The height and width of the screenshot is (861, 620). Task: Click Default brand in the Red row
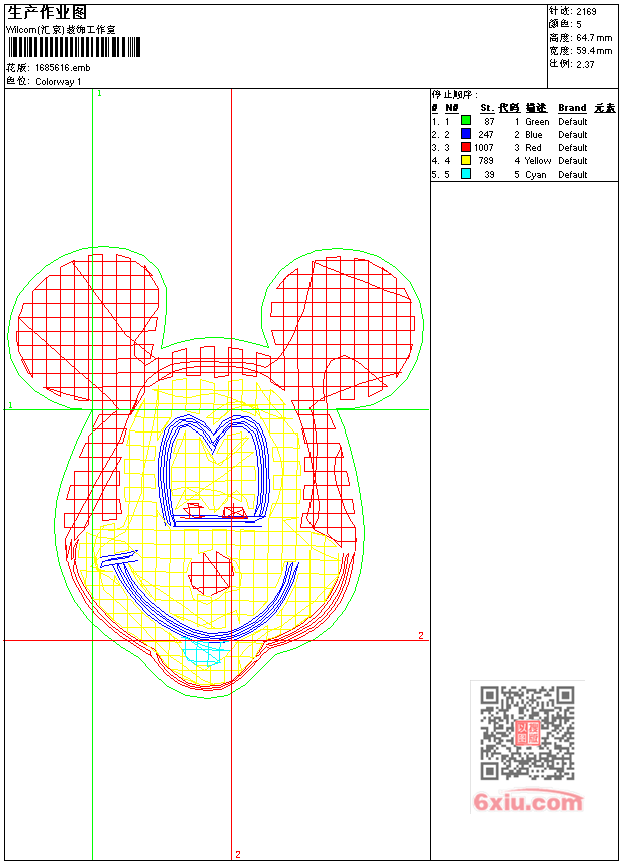[x=573, y=148]
